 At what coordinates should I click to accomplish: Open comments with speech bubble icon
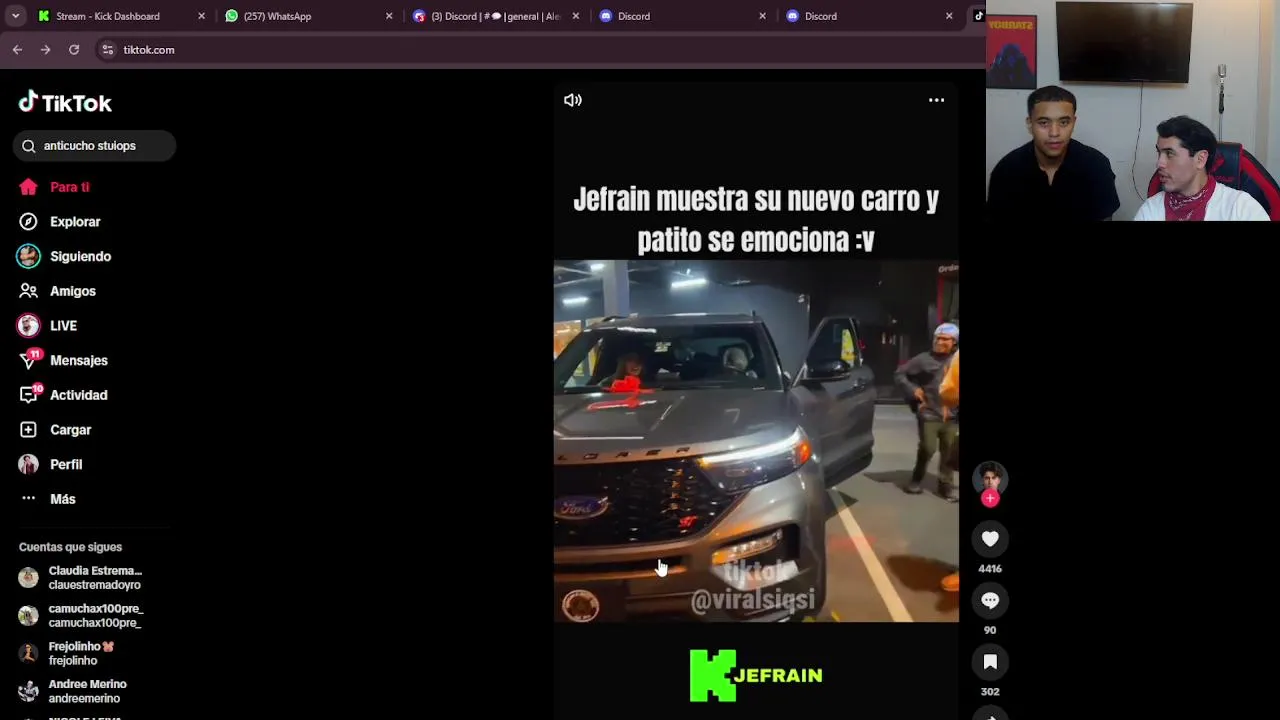coord(990,600)
